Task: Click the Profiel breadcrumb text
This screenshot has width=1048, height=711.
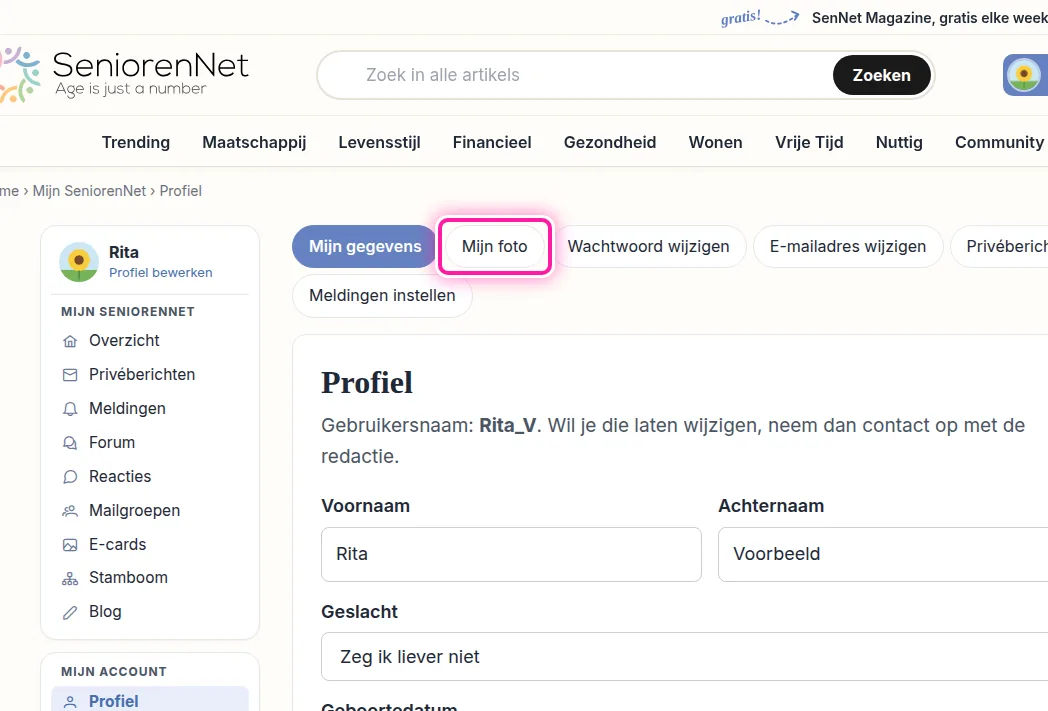Action: pos(180,191)
